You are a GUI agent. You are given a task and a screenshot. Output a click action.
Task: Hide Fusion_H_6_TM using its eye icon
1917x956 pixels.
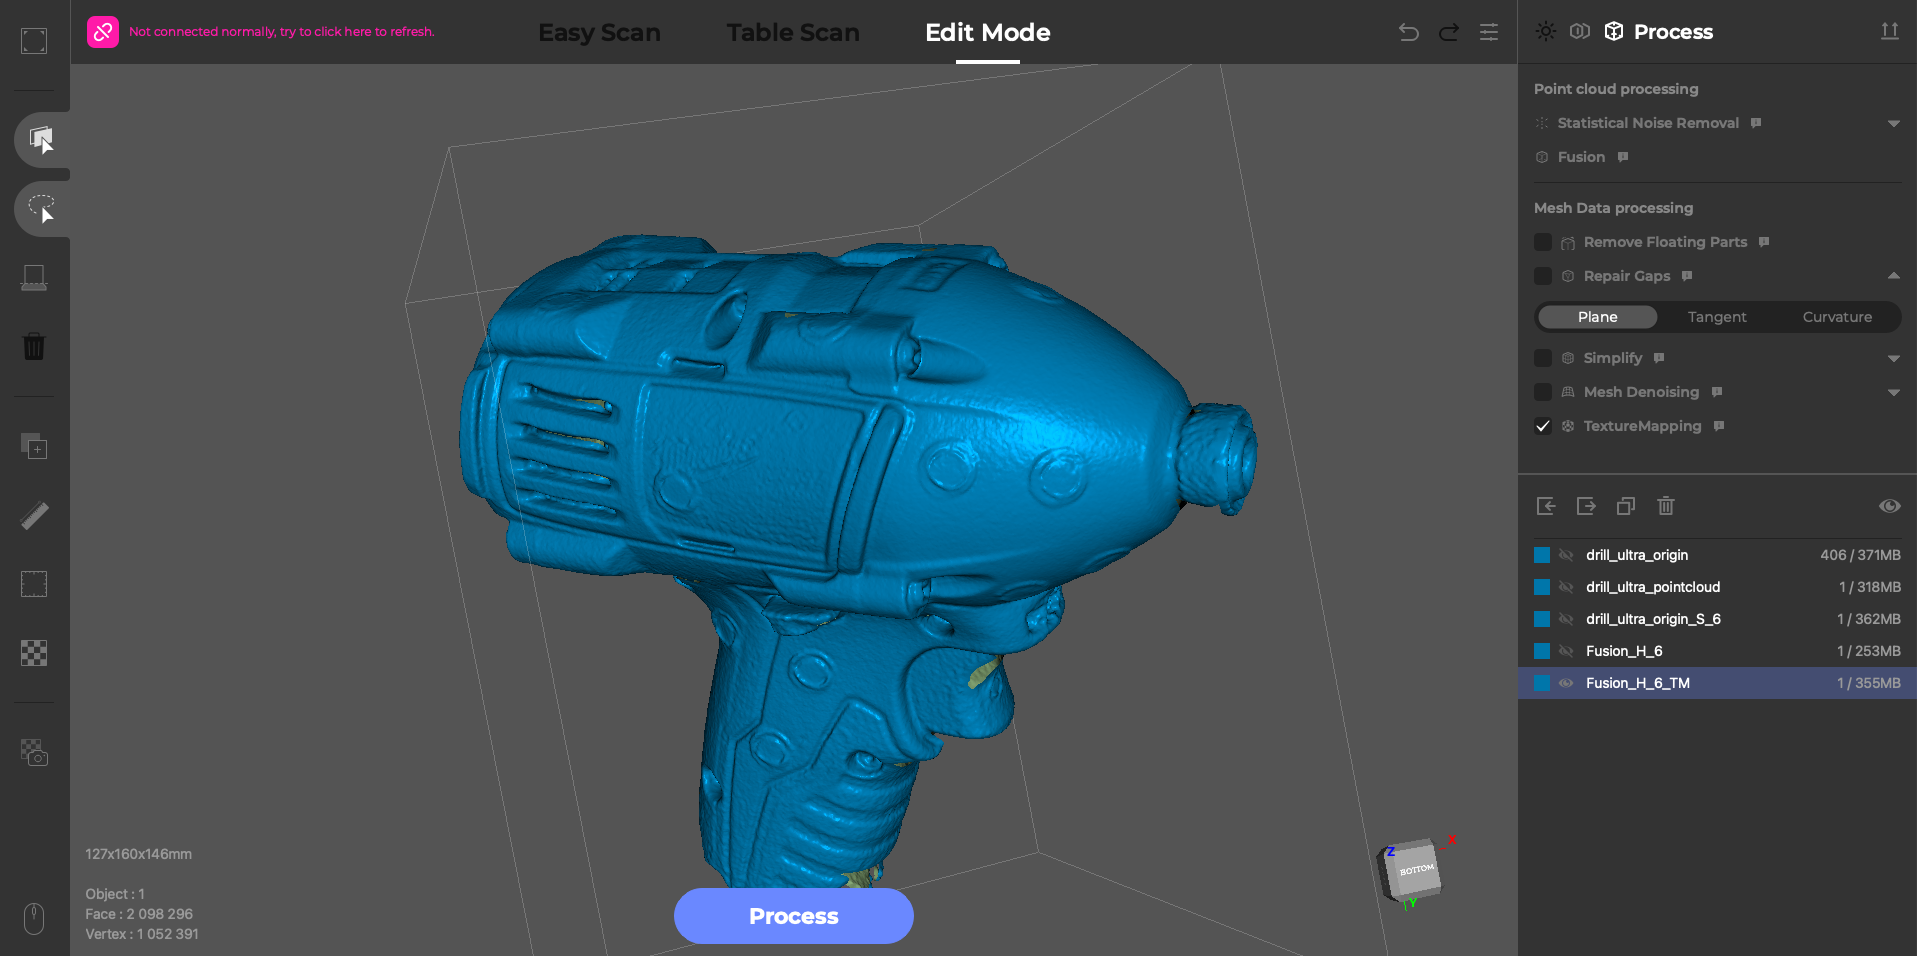[1567, 683]
